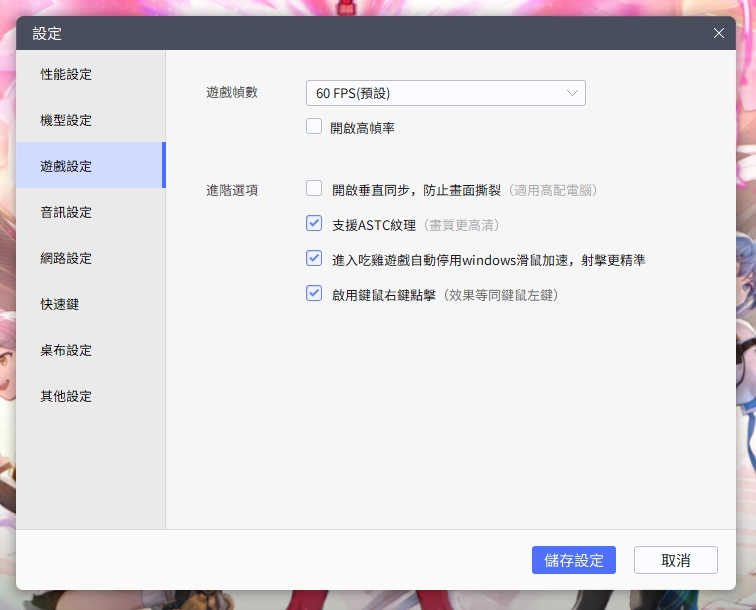Click the 進階選項 section label

(x=231, y=190)
